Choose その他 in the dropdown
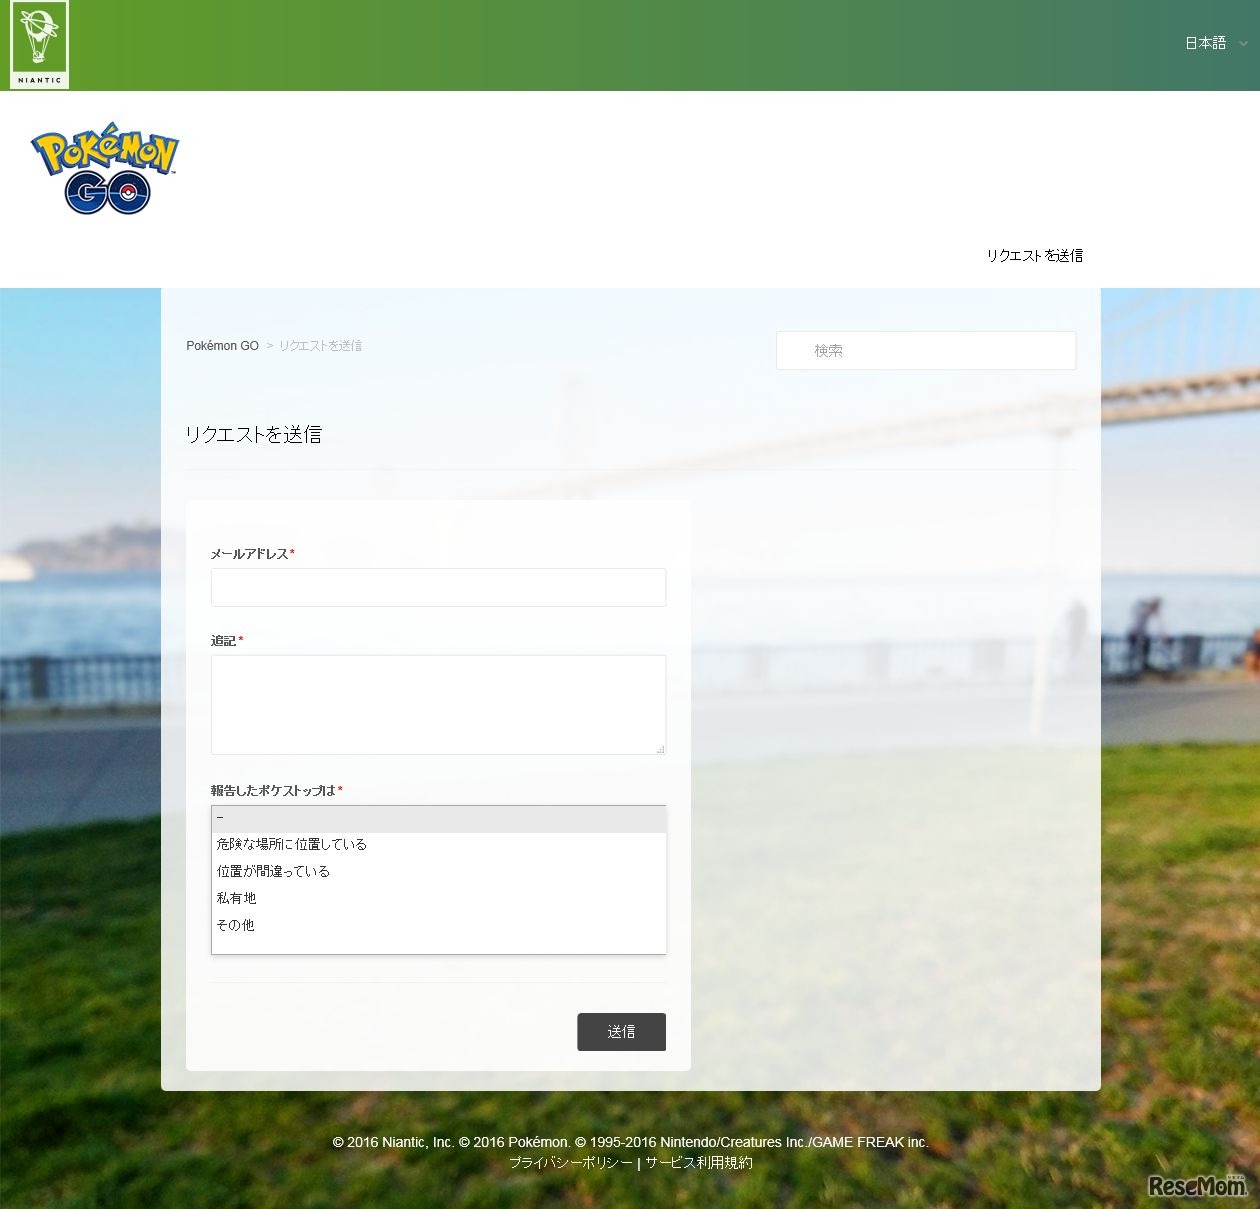Image resolution: width=1260 pixels, height=1209 pixels. coord(236,925)
